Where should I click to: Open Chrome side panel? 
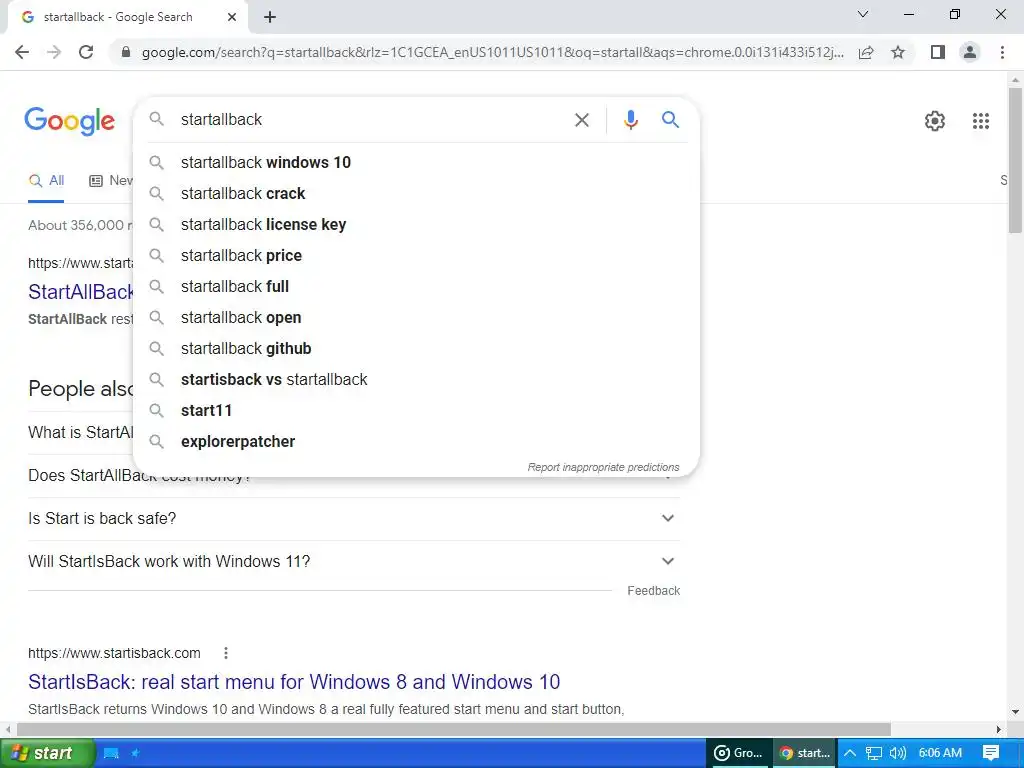coord(938,52)
